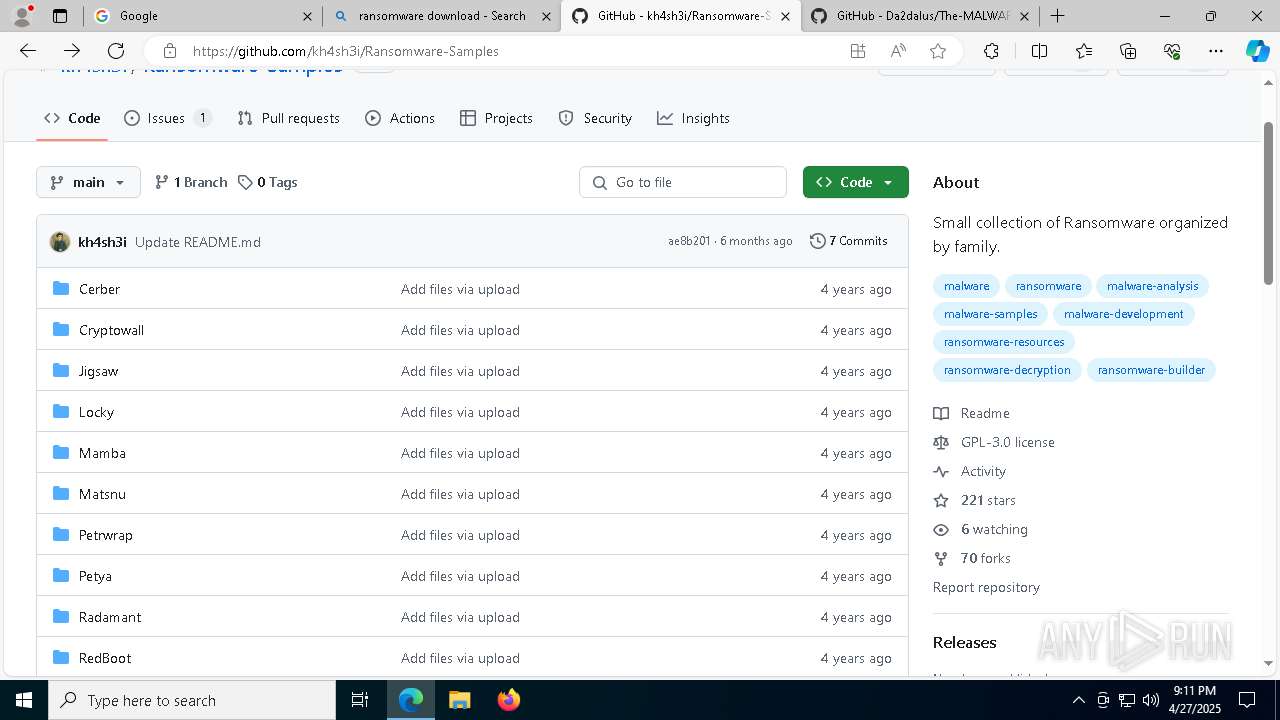Click the kh4sh3i avatar thumbnail

point(60,242)
